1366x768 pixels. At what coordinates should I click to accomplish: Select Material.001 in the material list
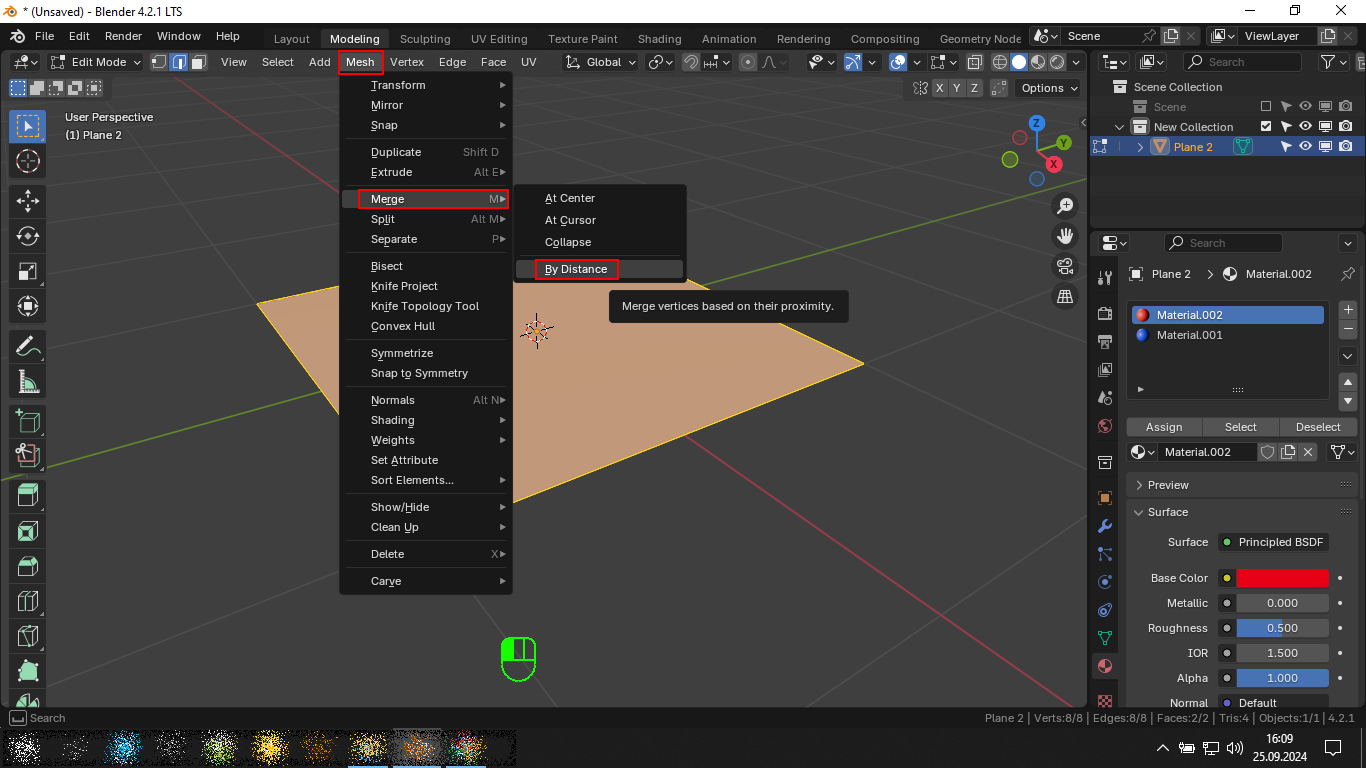click(x=1189, y=335)
